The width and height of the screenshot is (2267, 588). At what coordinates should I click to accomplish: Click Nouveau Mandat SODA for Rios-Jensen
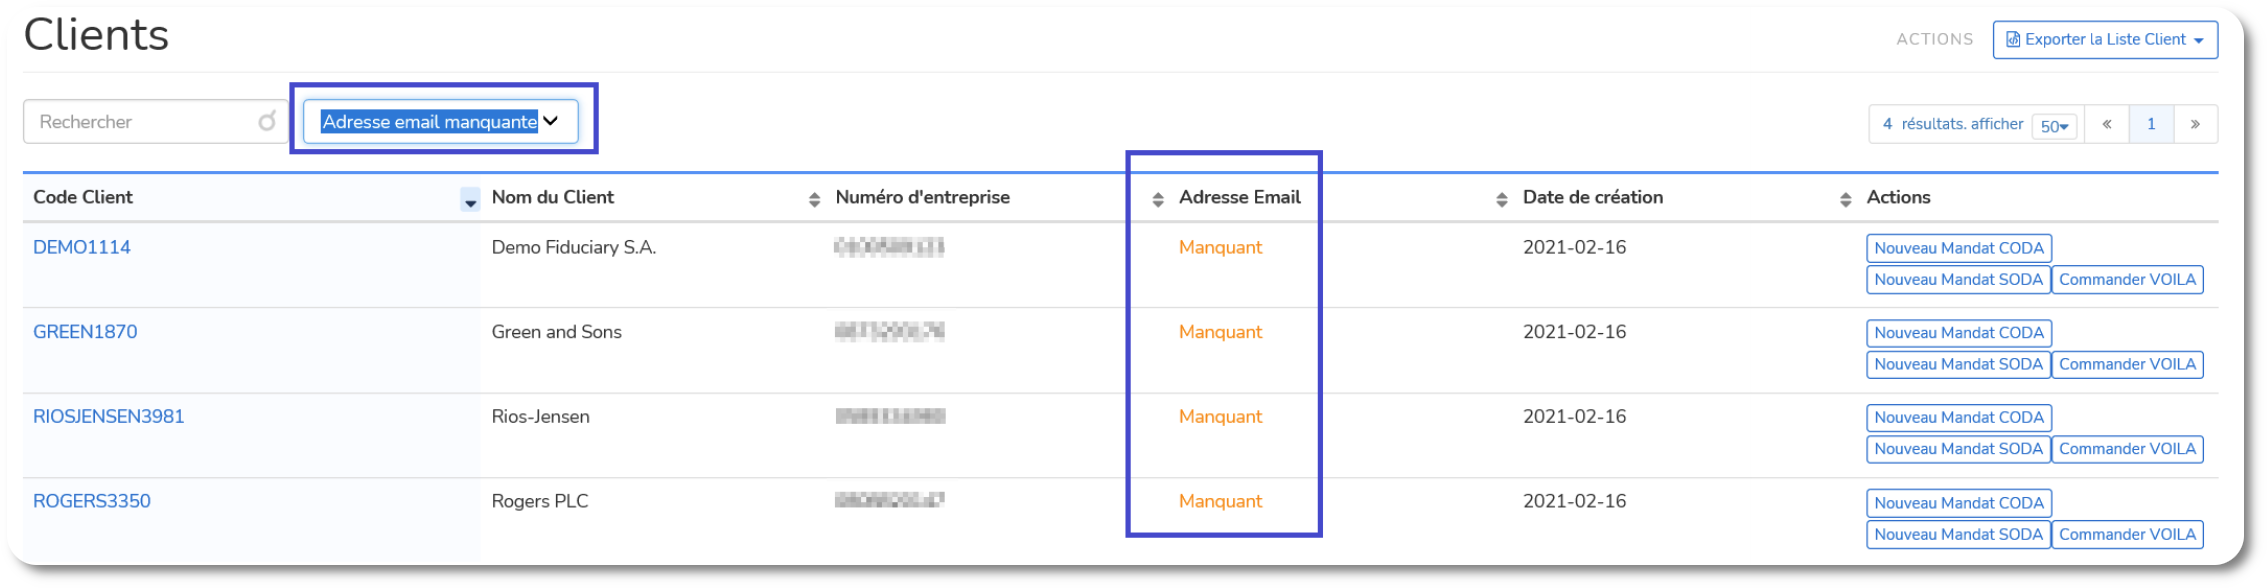tap(1958, 449)
